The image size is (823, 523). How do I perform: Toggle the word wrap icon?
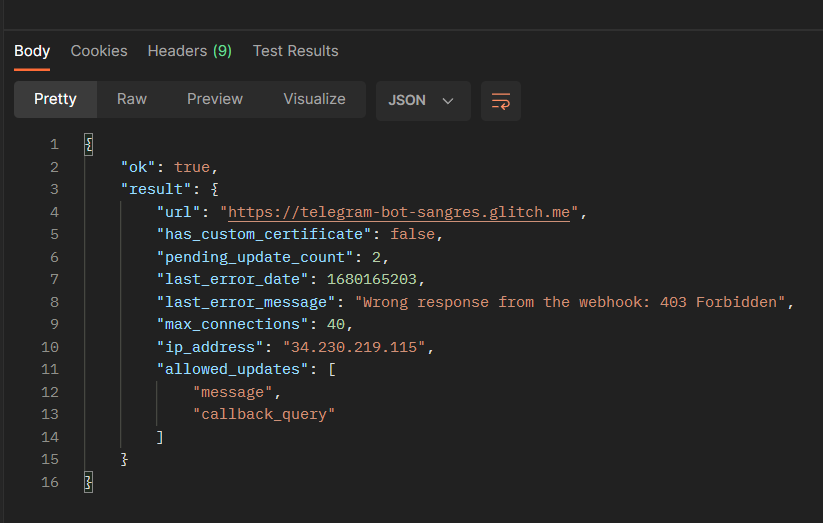coord(501,101)
